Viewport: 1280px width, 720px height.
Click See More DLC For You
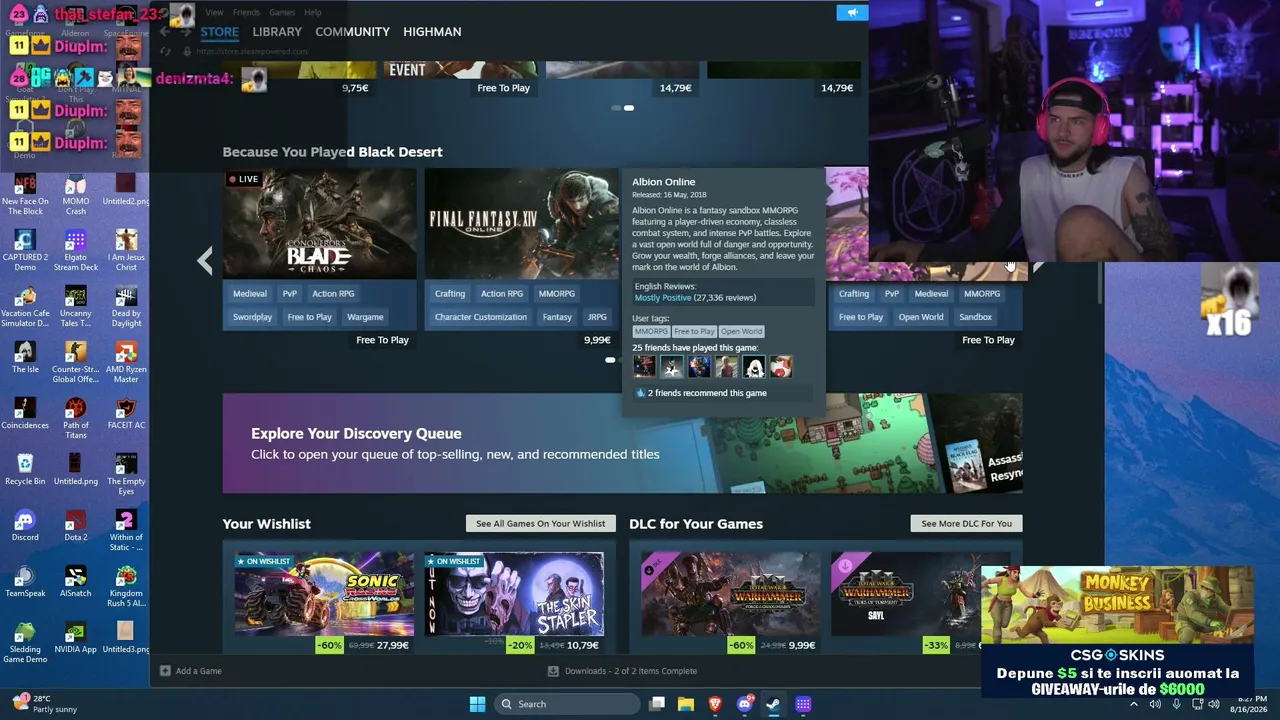click(x=966, y=523)
